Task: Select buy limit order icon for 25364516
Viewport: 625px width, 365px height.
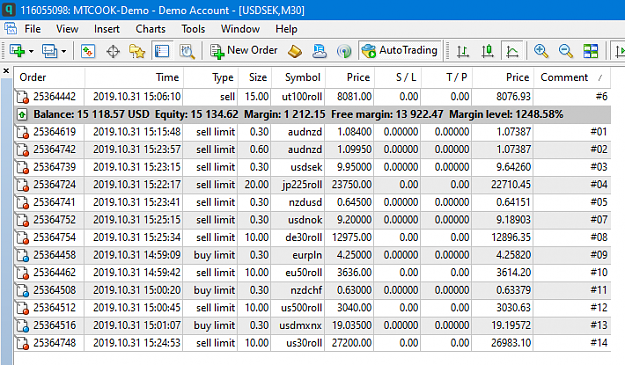Action: pyautogui.click(x=22, y=326)
